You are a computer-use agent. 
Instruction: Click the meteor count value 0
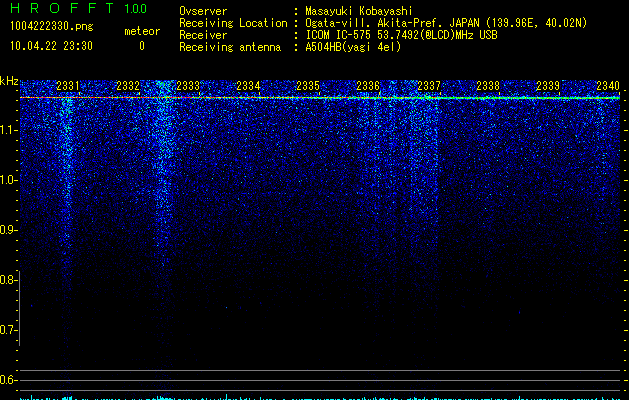[142, 46]
